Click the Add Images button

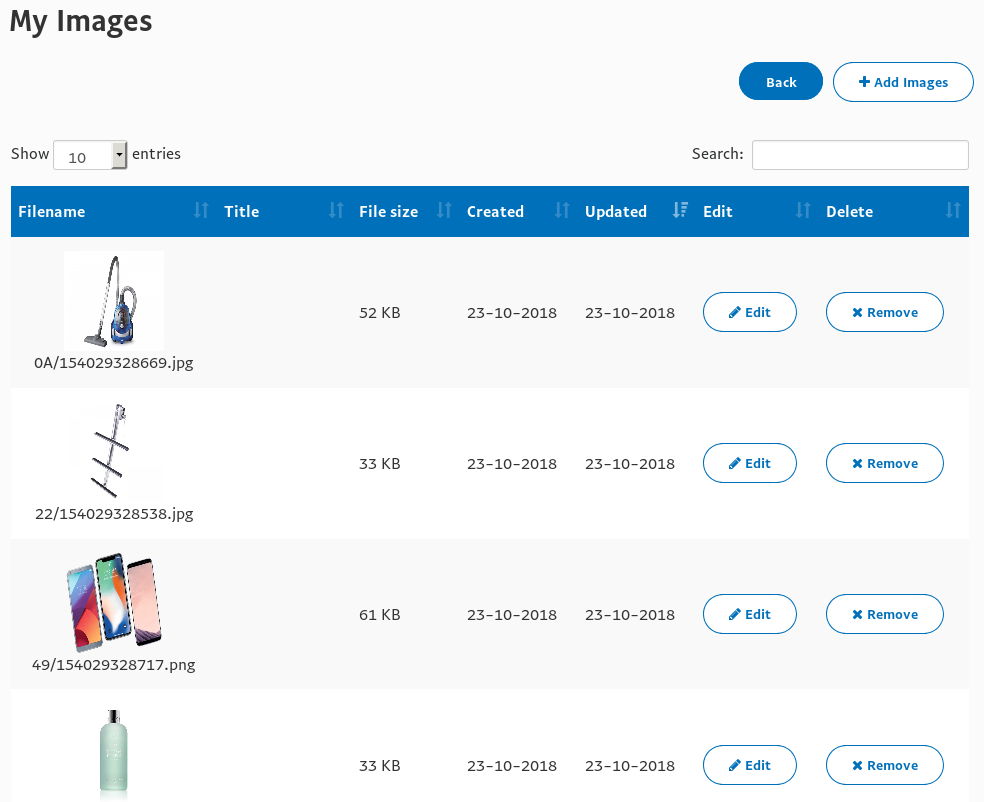903,82
